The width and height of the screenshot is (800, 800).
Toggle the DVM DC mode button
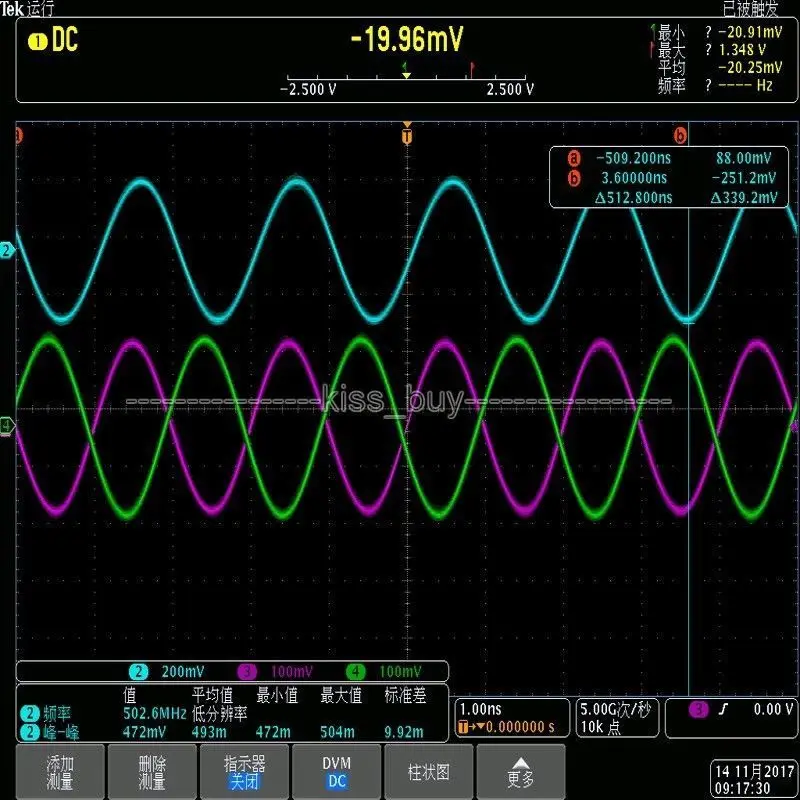336,772
